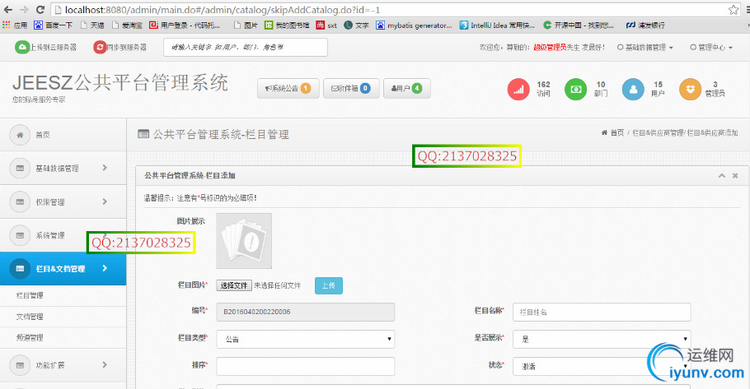Screen dimensions: 750x389
Task: Click the blue upload button
Action: (329, 286)
